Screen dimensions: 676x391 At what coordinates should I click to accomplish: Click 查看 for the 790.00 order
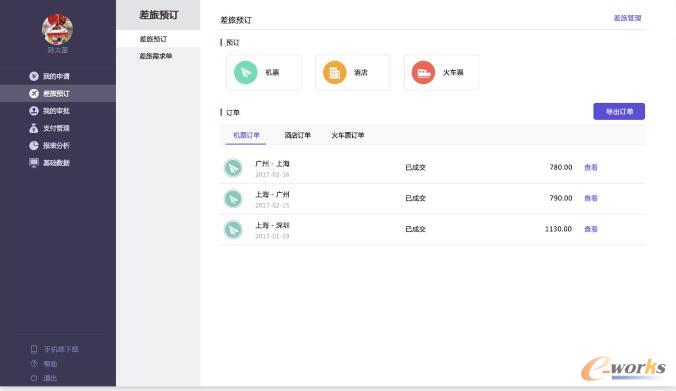tap(591, 198)
